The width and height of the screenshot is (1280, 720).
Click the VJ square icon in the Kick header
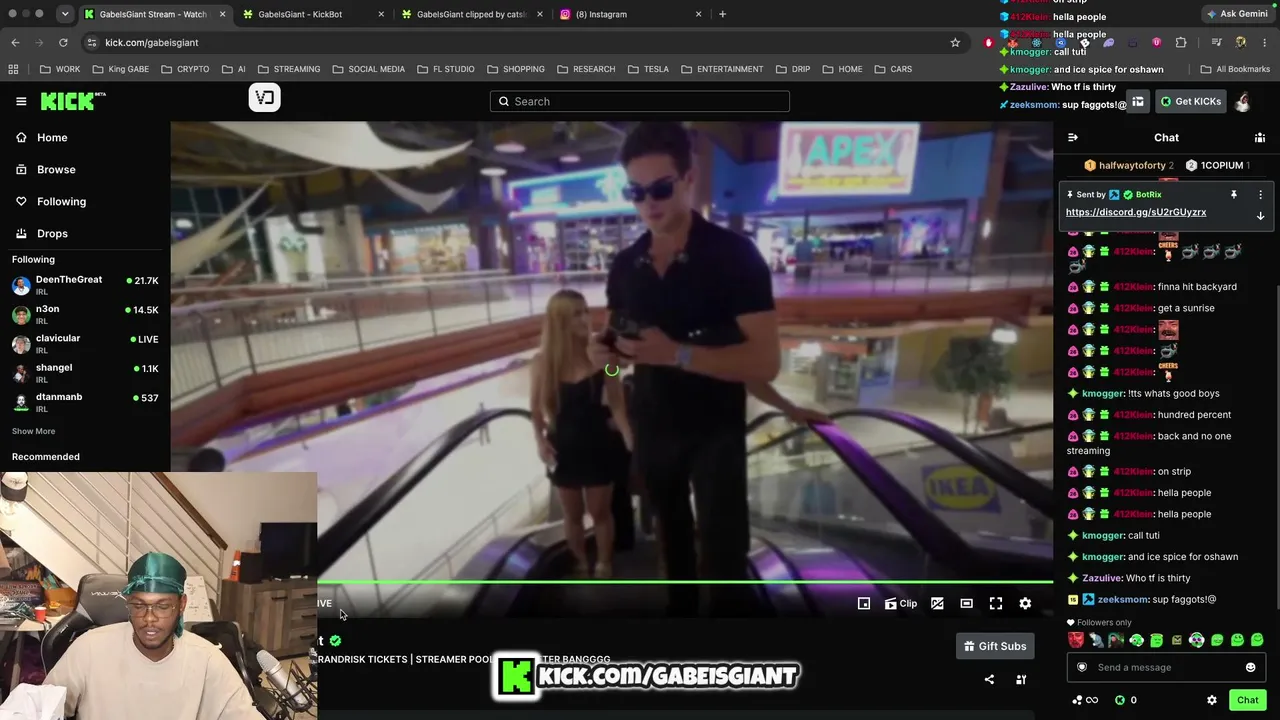tap(265, 98)
